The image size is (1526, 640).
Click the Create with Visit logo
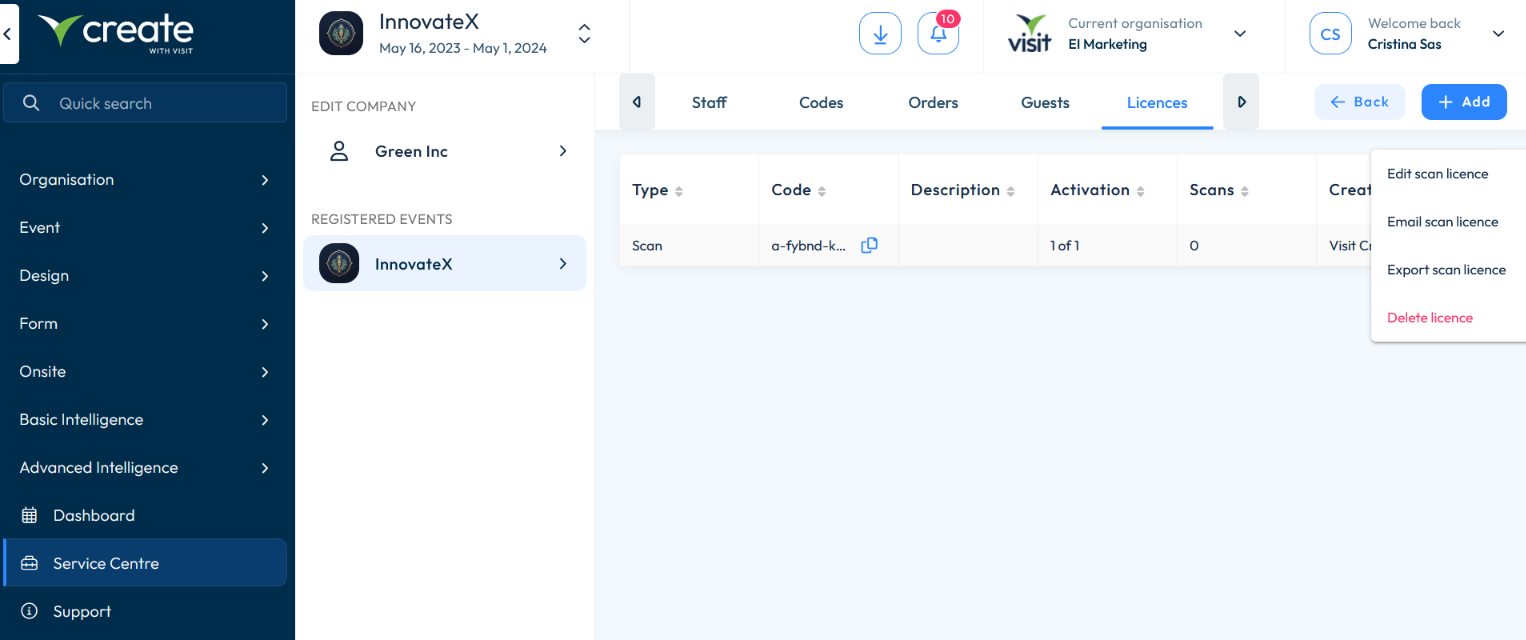coord(115,31)
